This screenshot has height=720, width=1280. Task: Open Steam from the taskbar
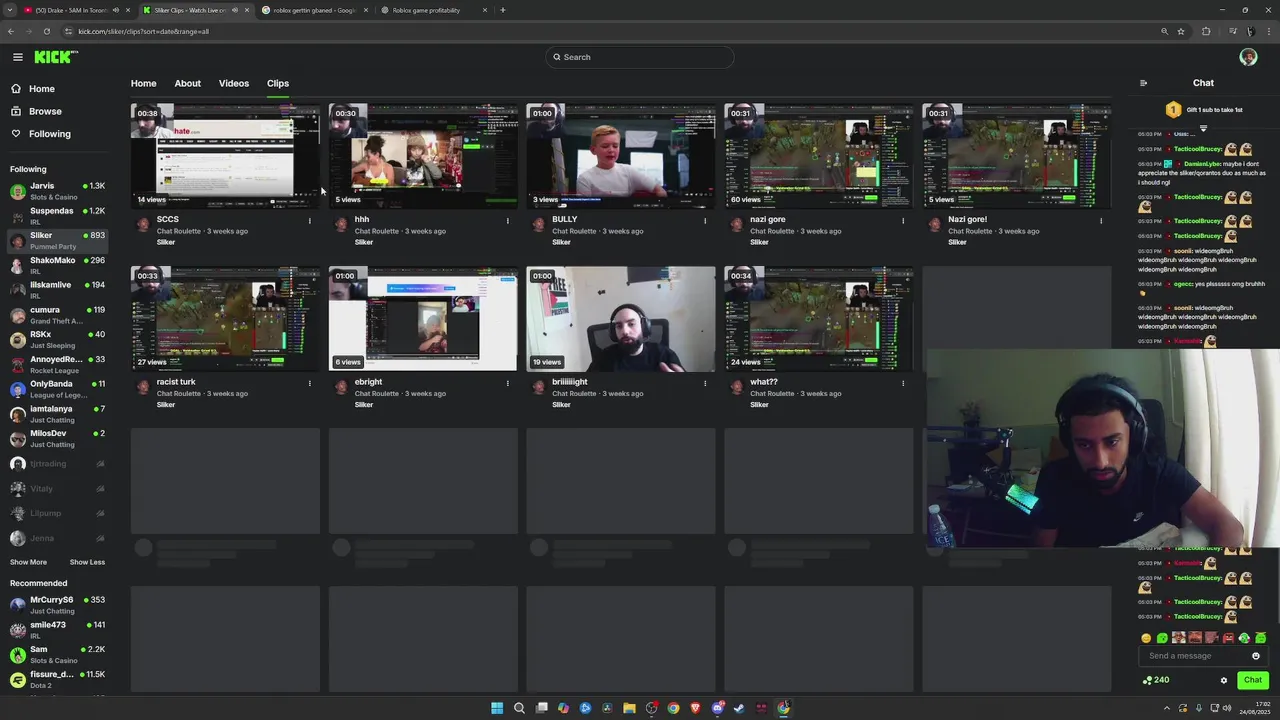[x=739, y=708]
